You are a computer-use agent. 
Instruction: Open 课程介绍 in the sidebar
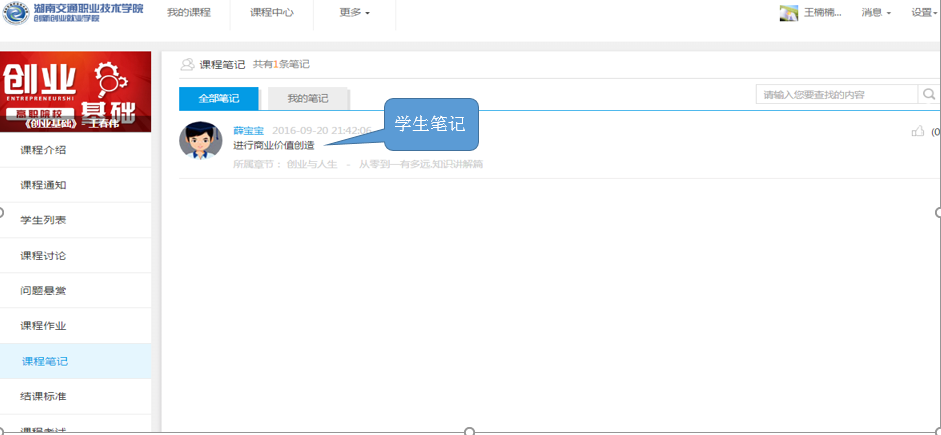tap(43, 150)
